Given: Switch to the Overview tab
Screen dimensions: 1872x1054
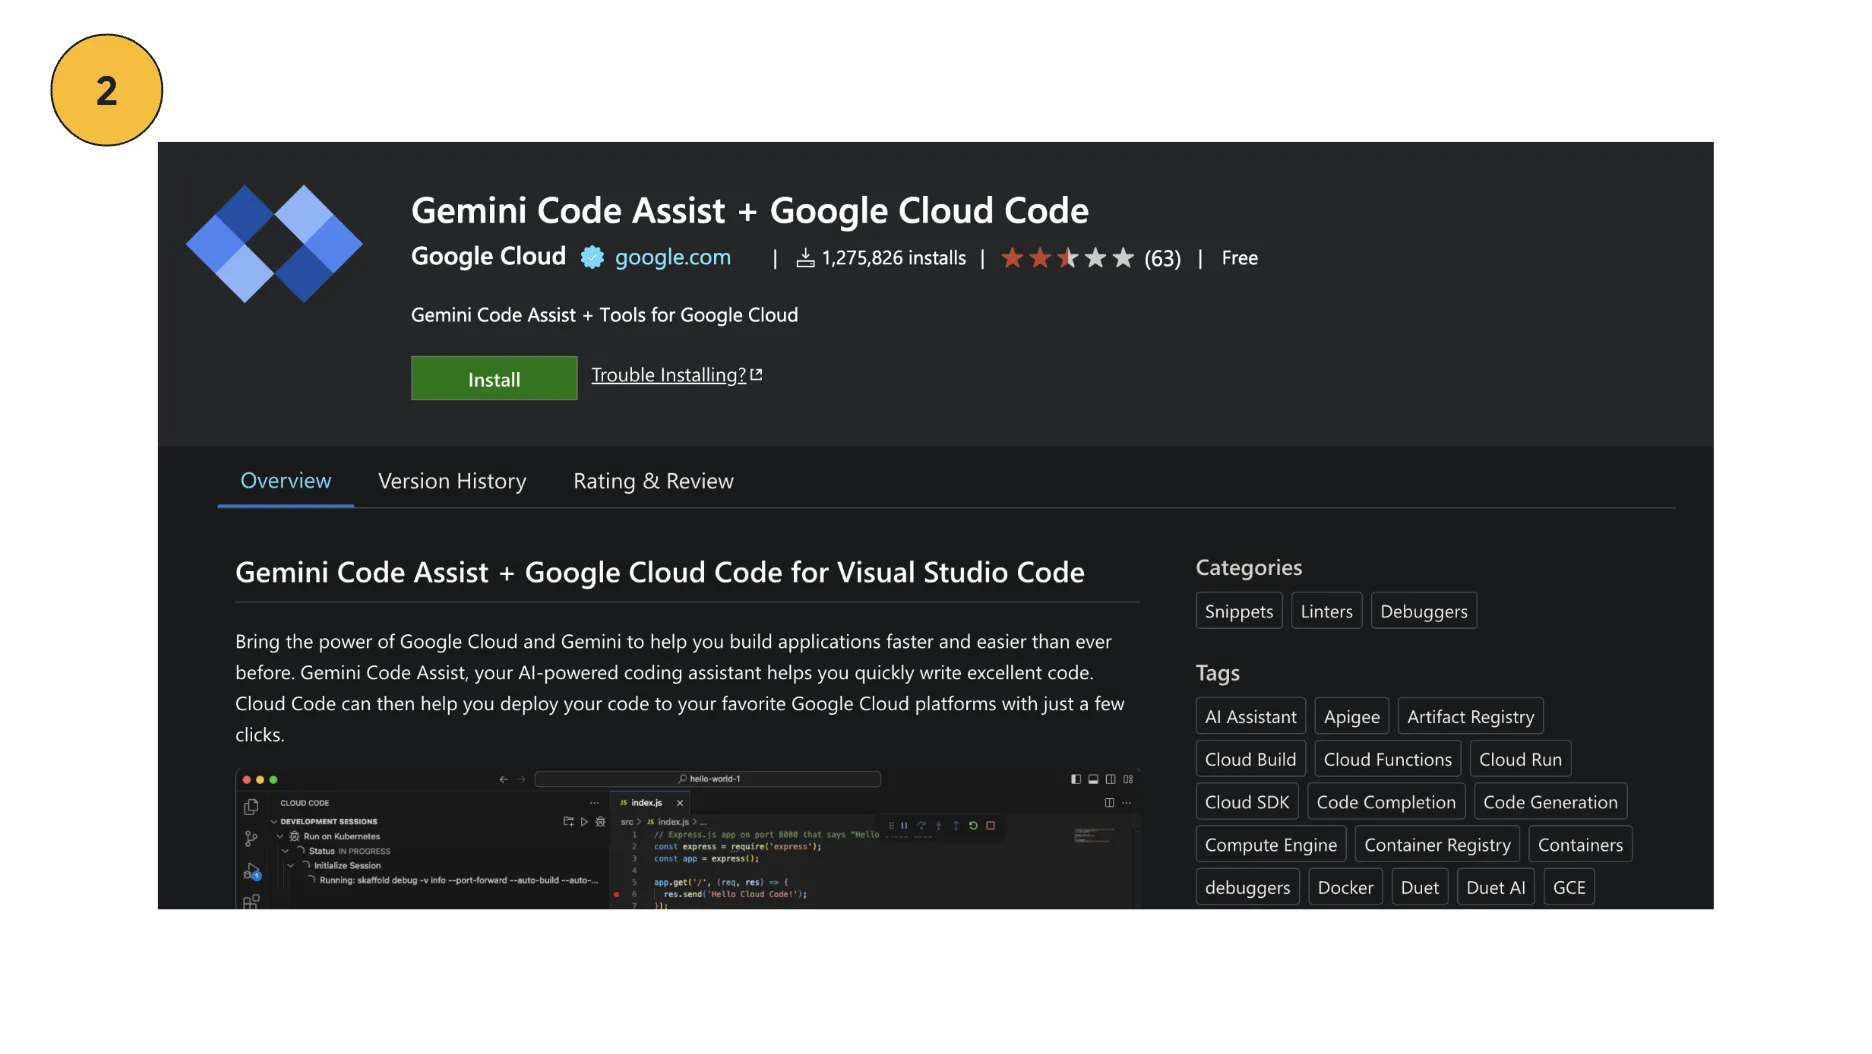Looking at the screenshot, I should coord(286,481).
